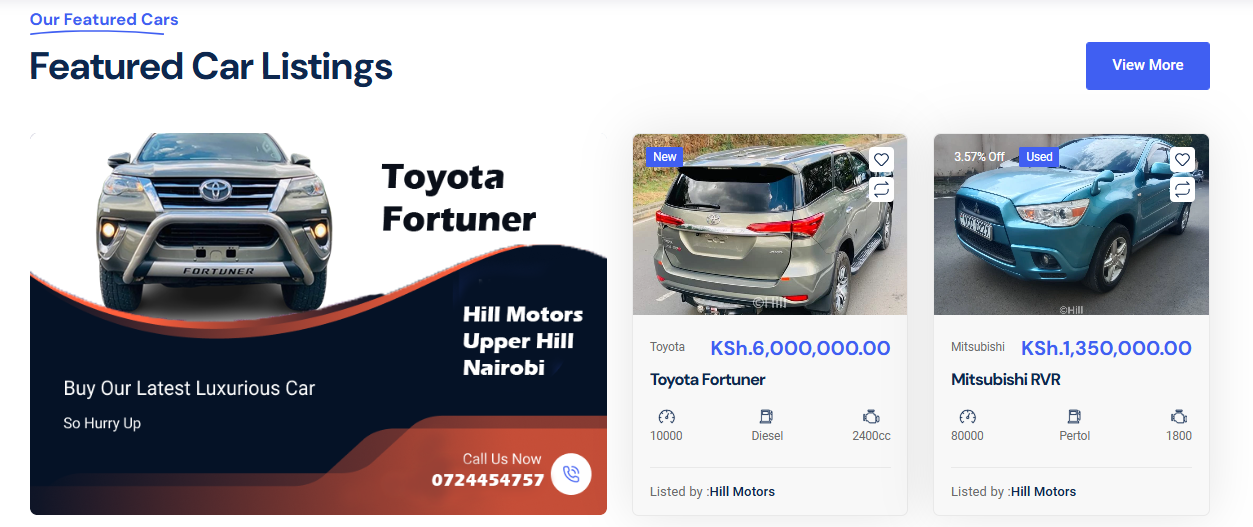
Task: Open the Mitsubishi RVR listing title
Action: click(1006, 380)
